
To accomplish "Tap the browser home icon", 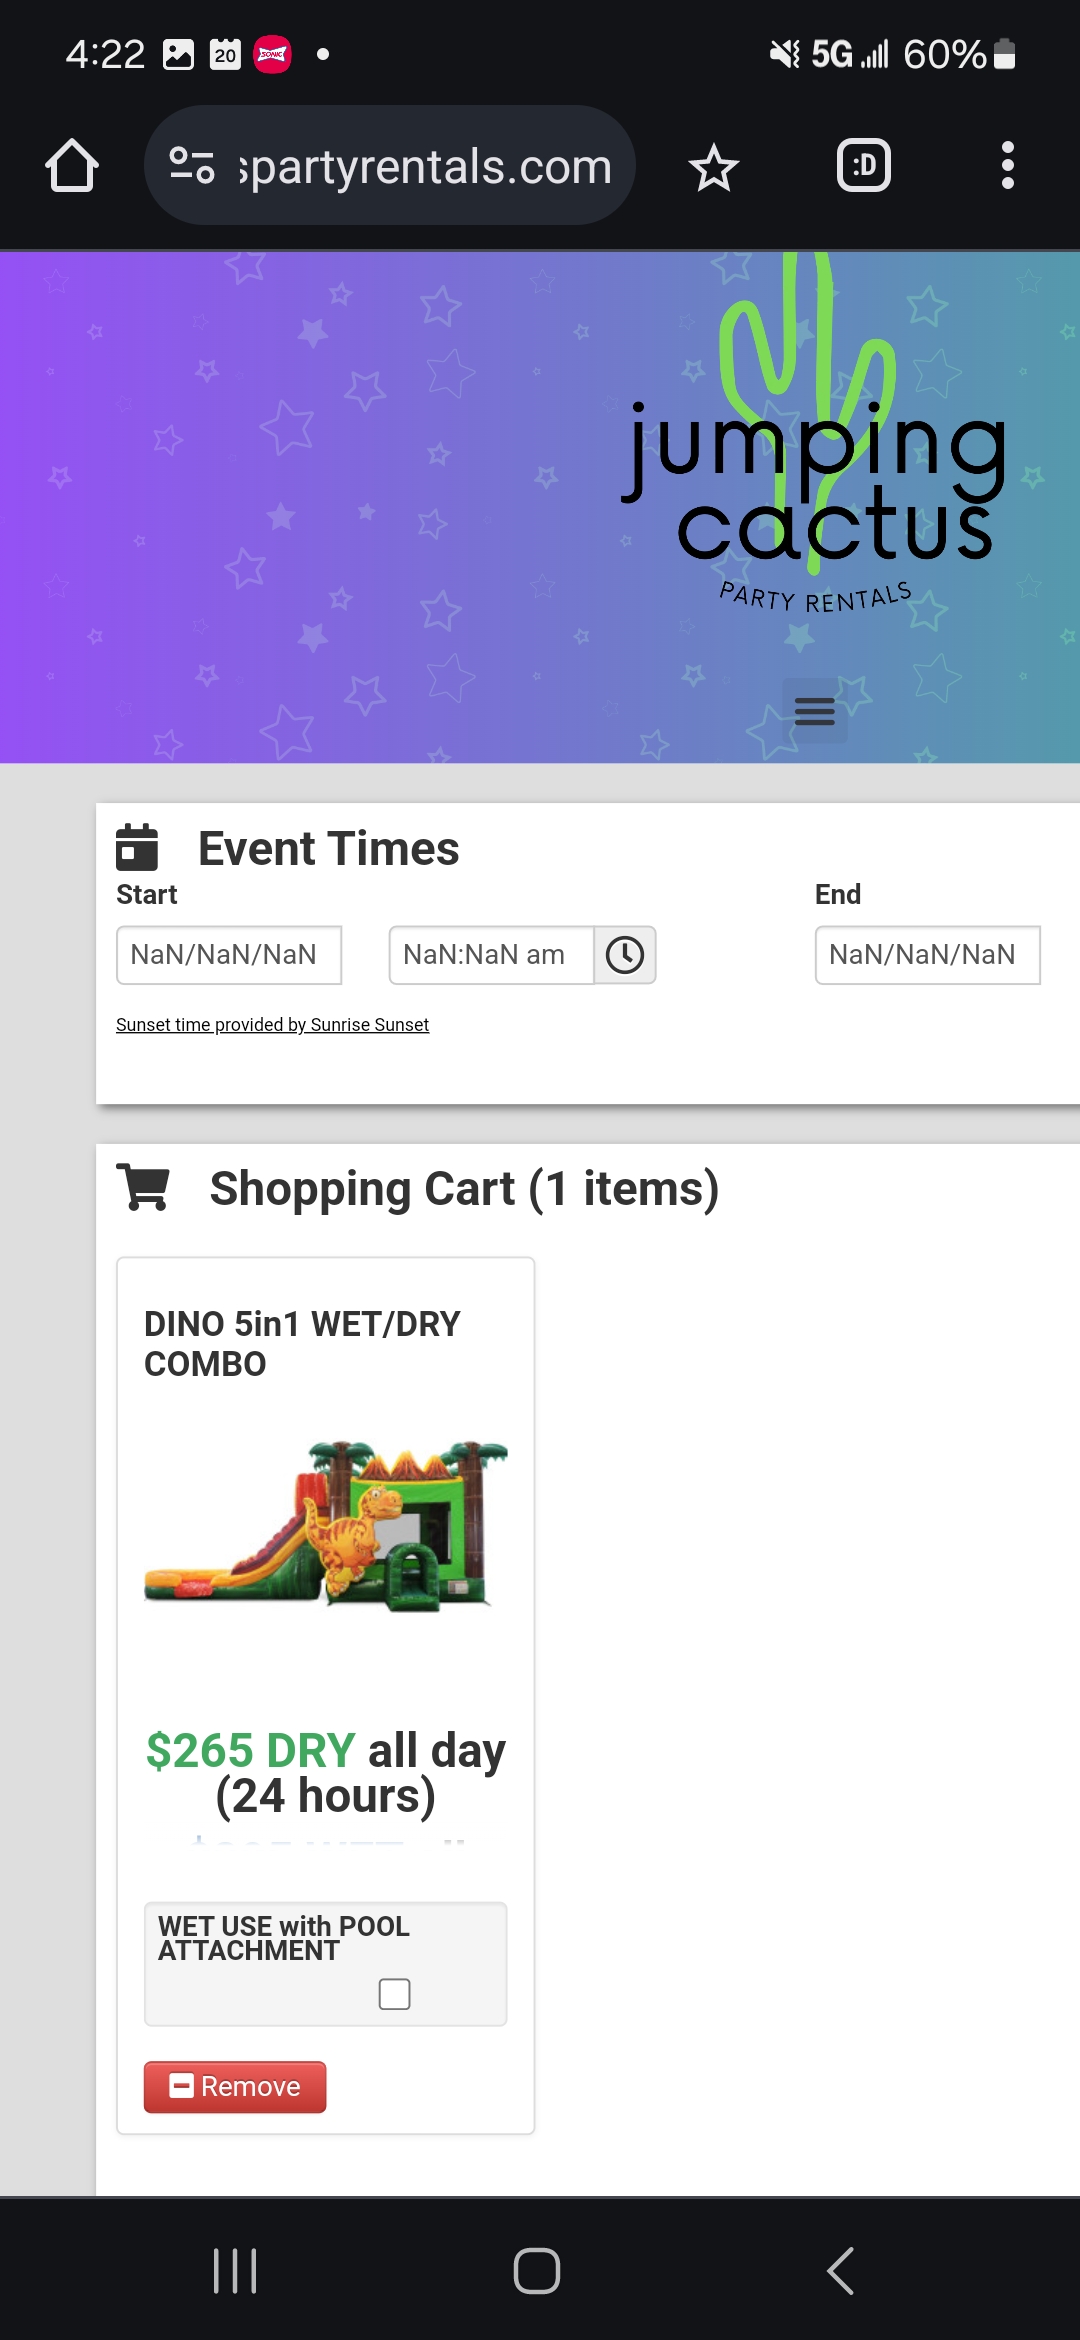I will (72, 166).
